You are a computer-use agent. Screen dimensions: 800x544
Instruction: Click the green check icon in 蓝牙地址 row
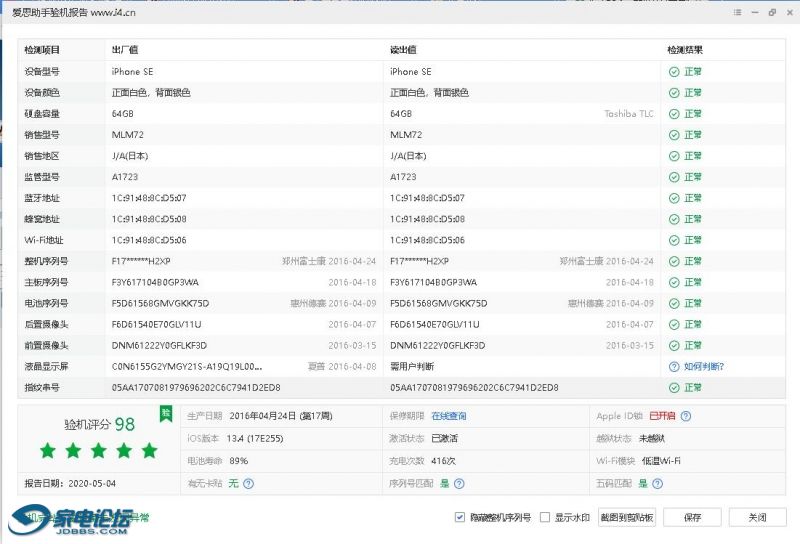674,198
